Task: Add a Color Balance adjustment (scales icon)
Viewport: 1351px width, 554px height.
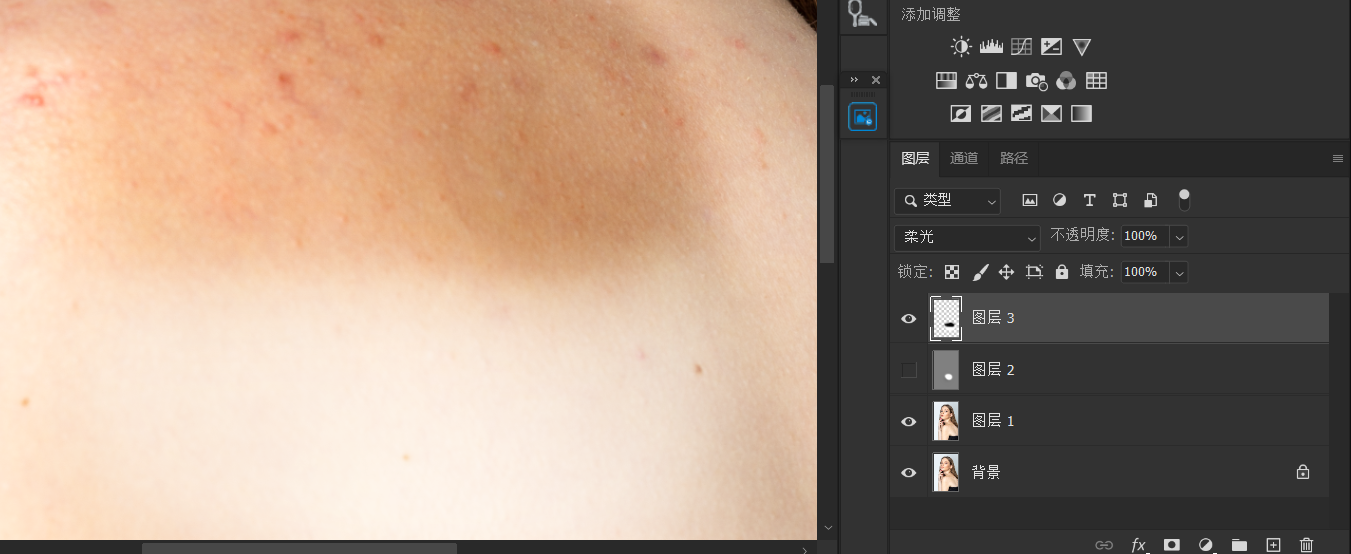Action: (x=976, y=80)
